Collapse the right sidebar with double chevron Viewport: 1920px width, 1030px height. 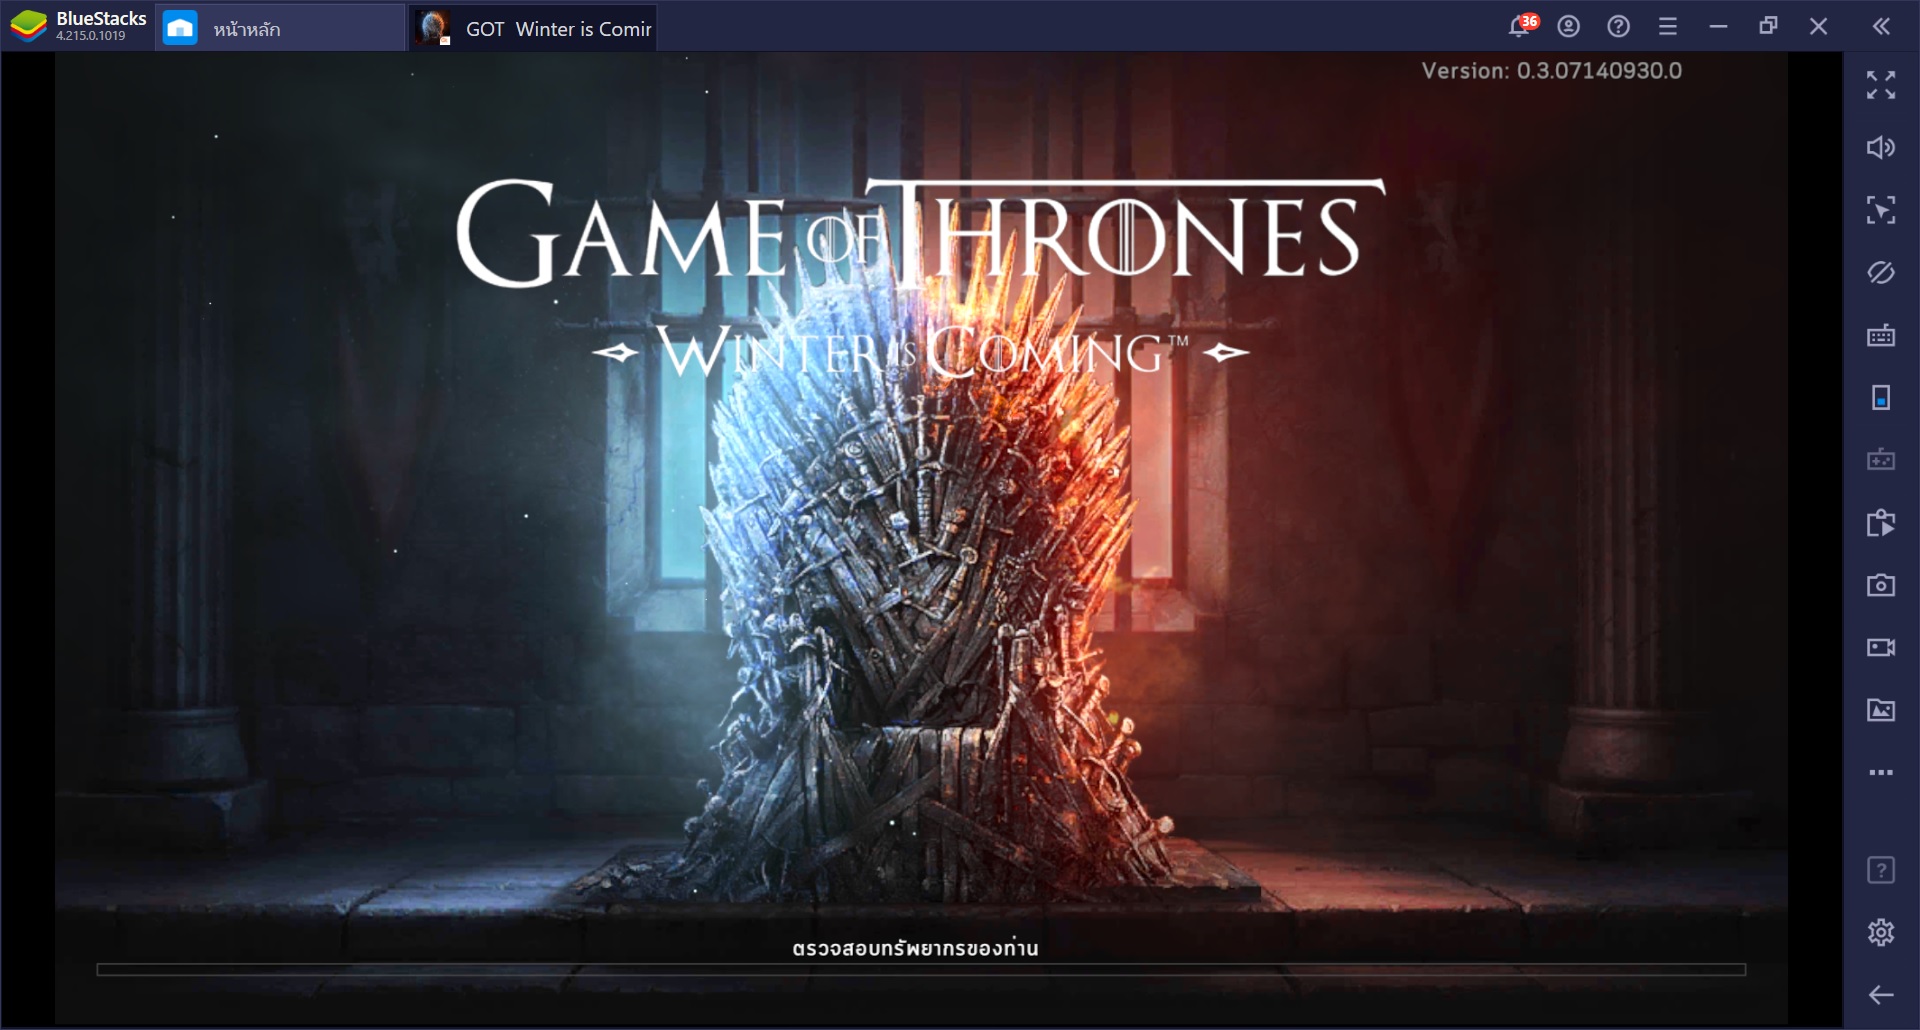[1881, 27]
